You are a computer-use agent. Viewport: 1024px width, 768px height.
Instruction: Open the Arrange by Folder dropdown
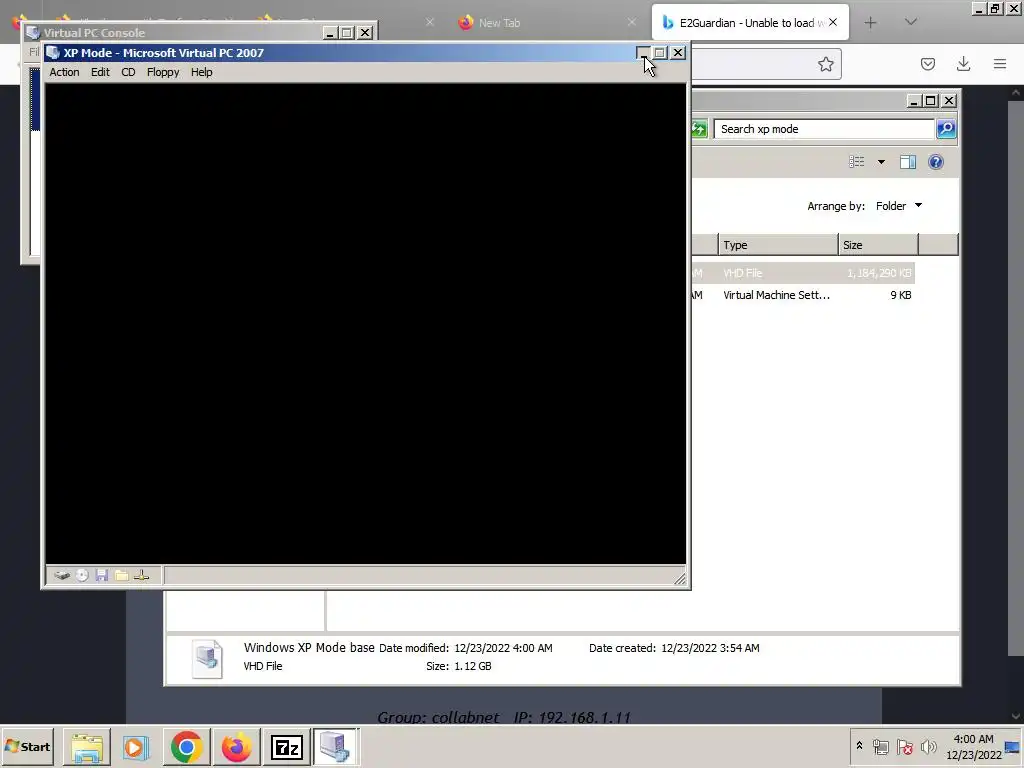click(x=899, y=206)
